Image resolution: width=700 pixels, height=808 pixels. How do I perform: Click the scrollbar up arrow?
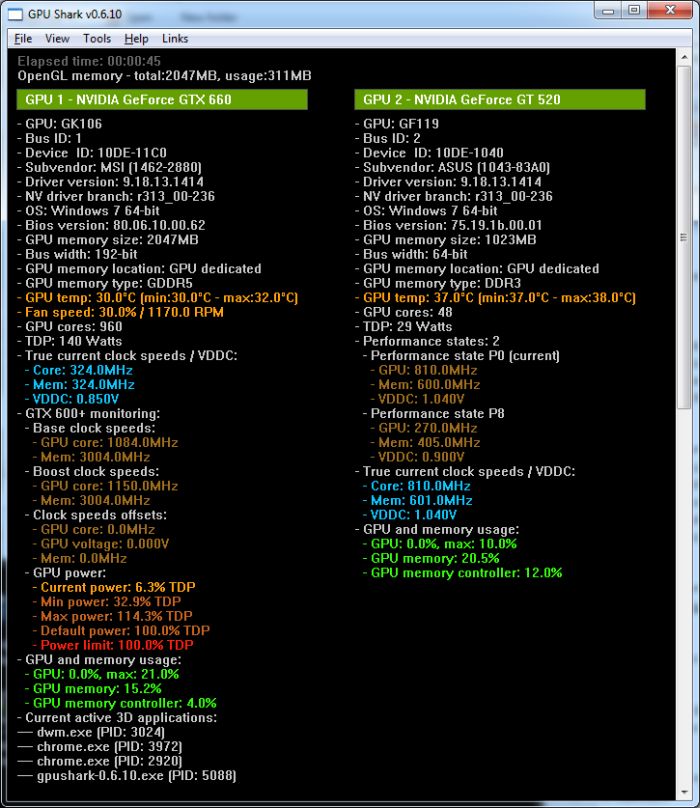pyautogui.click(x=684, y=57)
